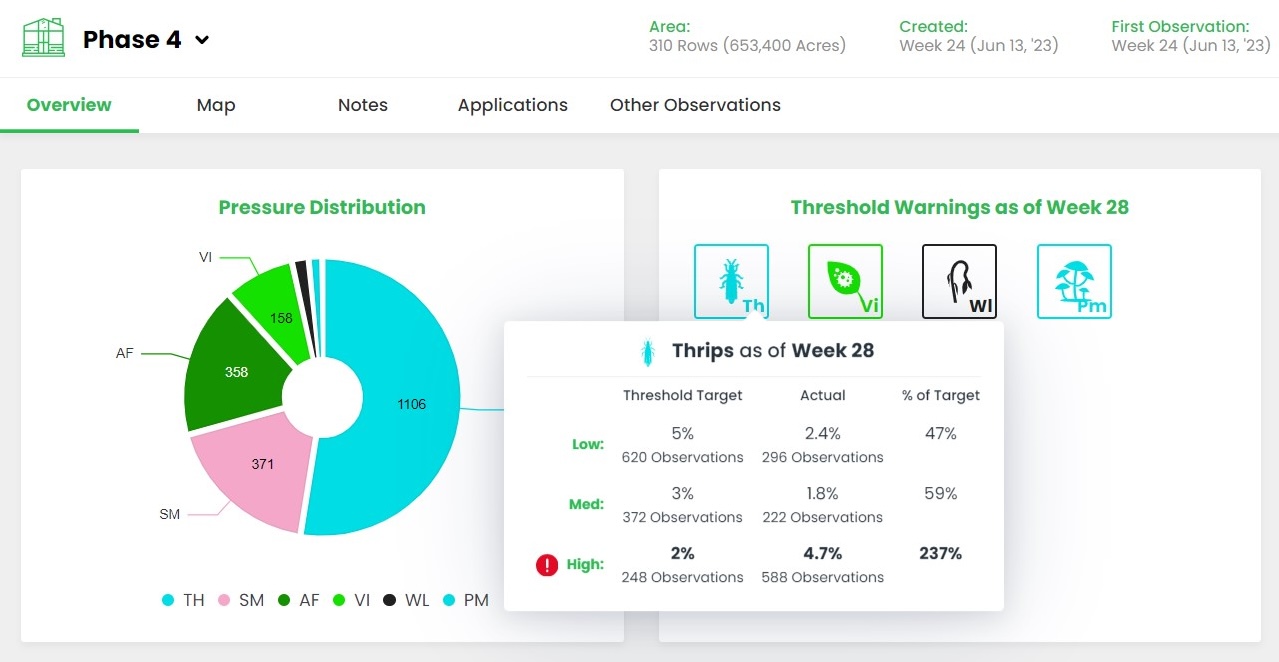Toggle WL legend item in chart
This screenshot has height=662, width=1279.
click(407, 600)
